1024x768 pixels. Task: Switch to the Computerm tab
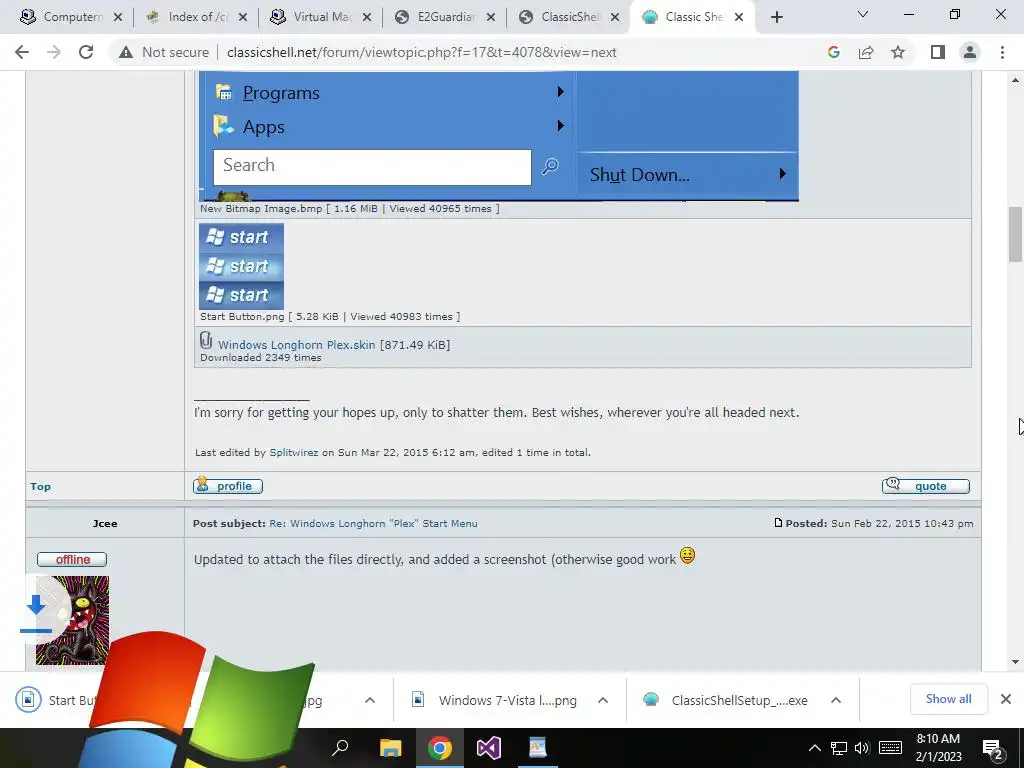(64, 17)
